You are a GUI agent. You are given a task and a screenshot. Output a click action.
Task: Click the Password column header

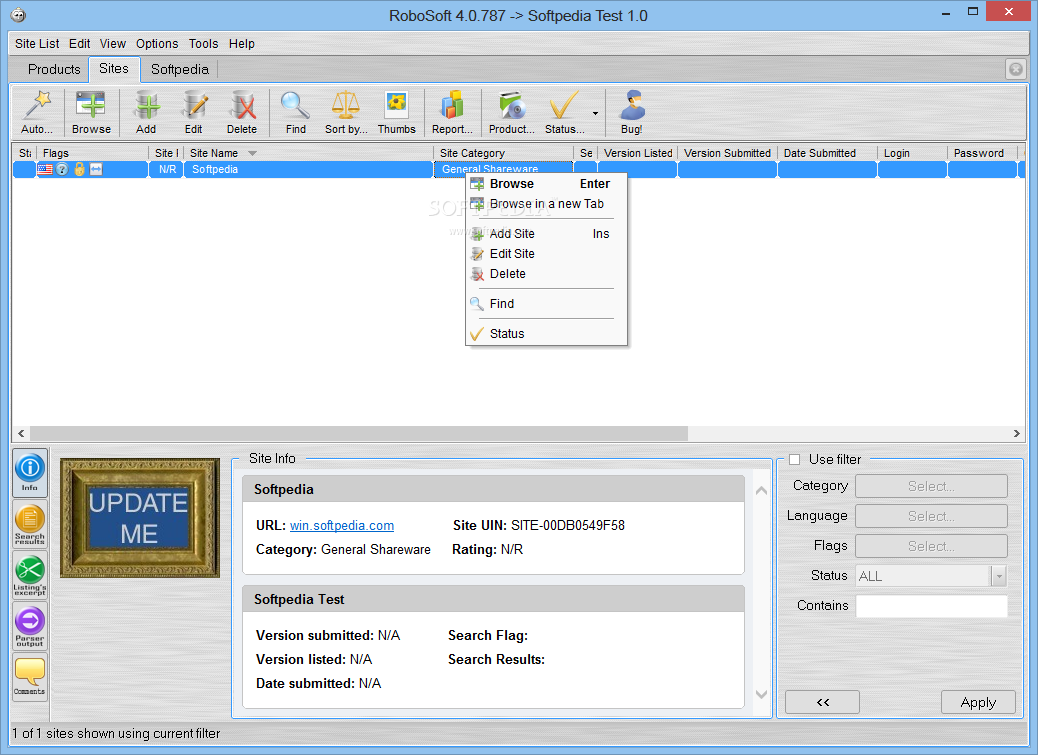click(982, 154)
